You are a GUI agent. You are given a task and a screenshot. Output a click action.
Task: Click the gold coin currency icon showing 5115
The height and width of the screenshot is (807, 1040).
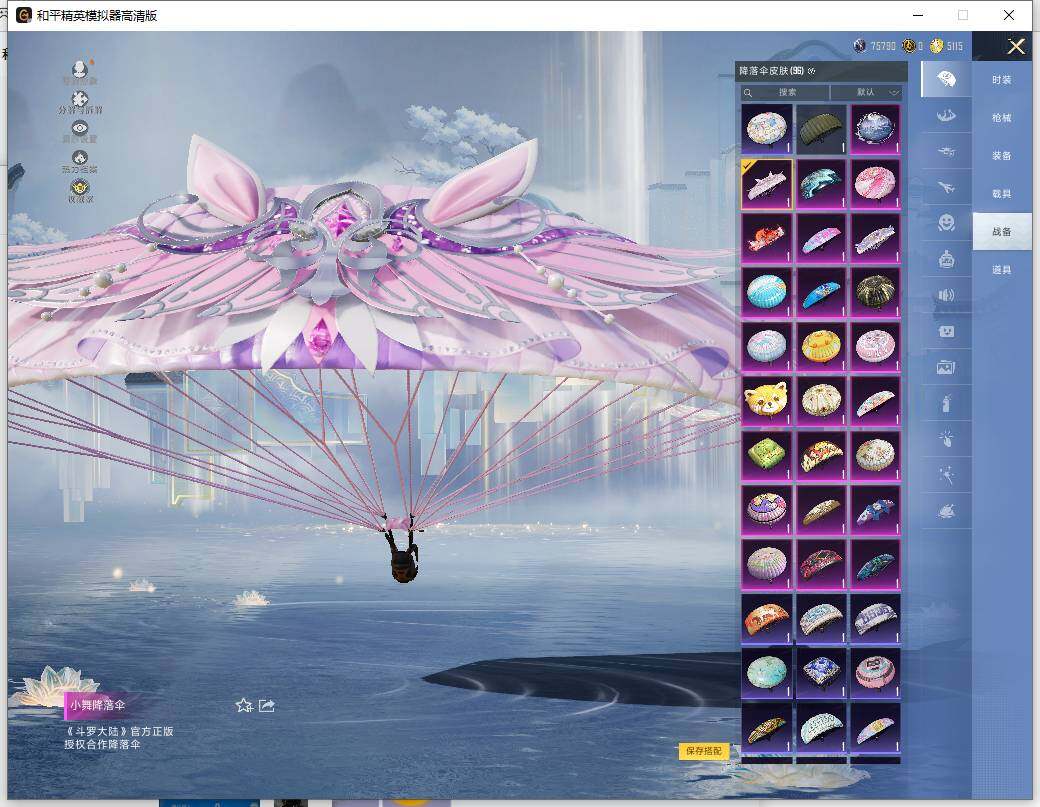[937, 46]
